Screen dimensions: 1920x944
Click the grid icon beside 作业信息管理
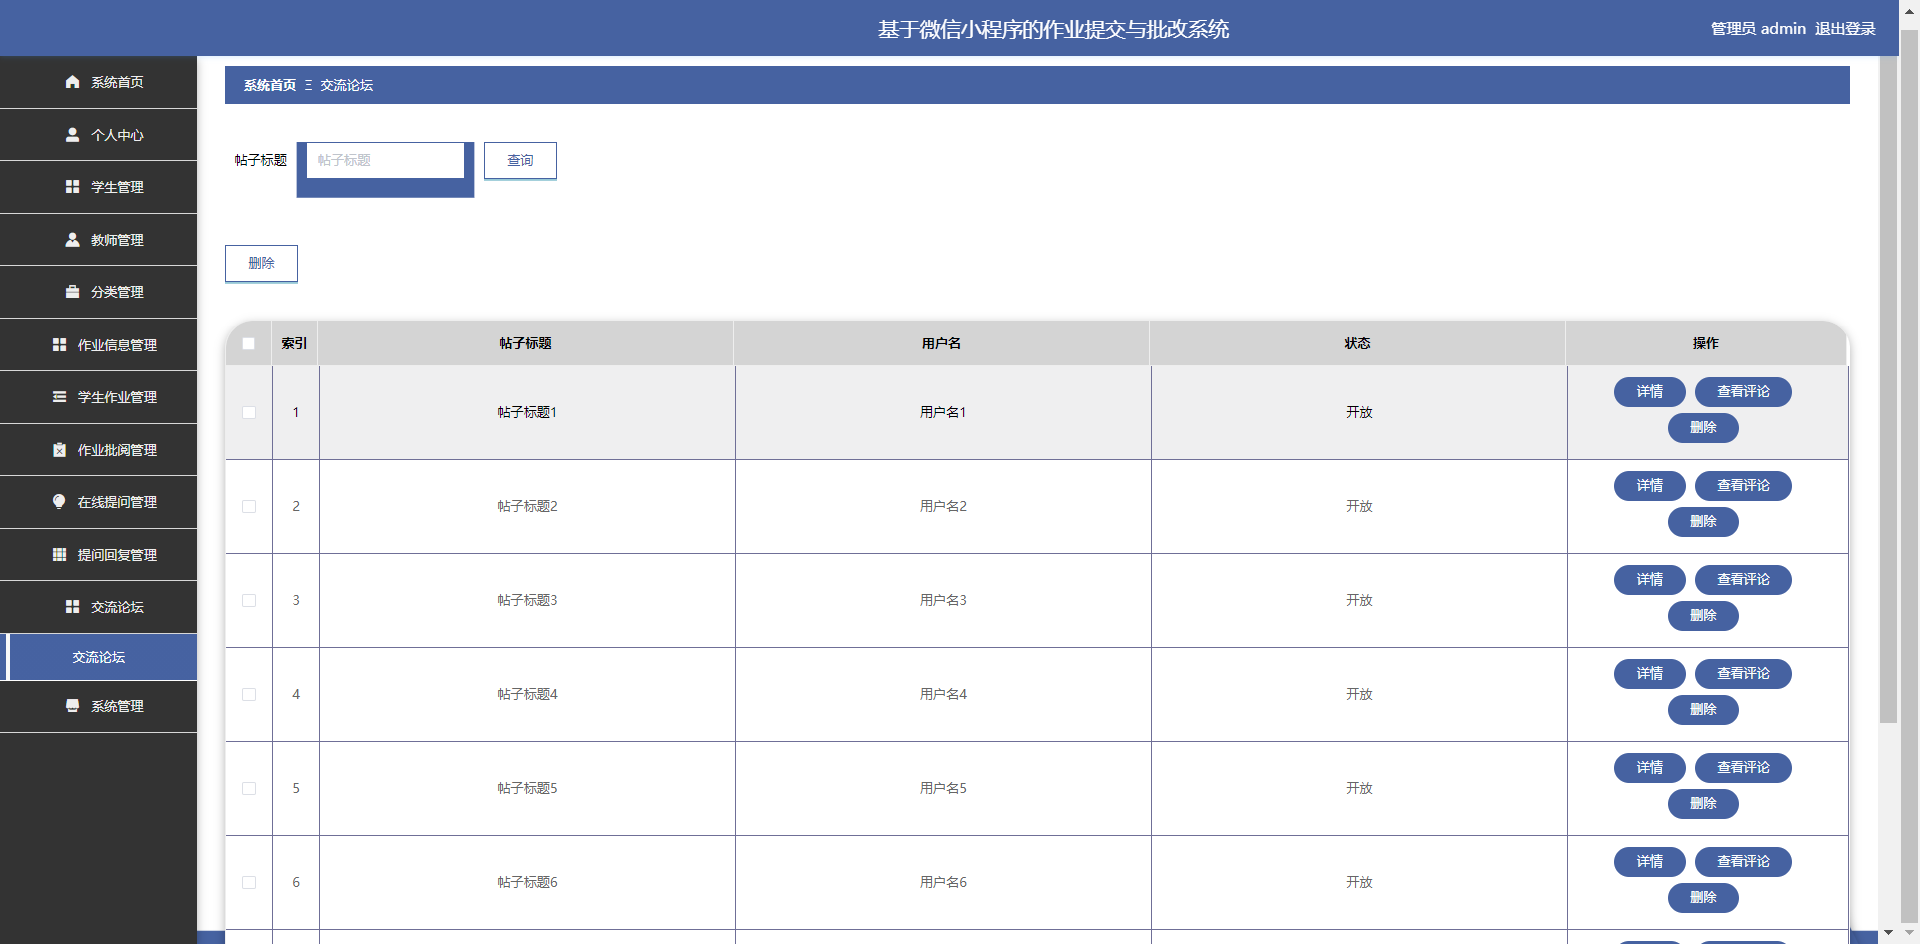point(59,345)
